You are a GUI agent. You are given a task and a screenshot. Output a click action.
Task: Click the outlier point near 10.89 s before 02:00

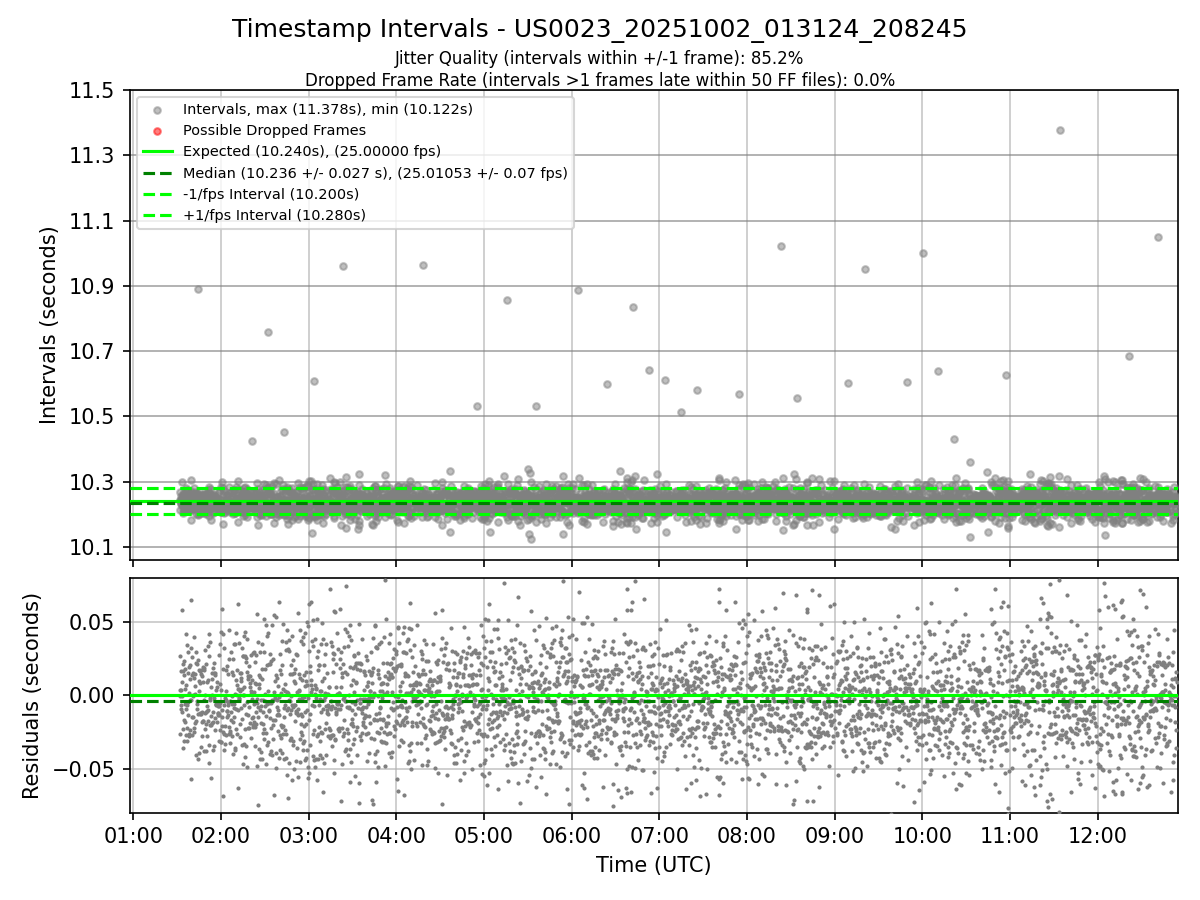198,289
